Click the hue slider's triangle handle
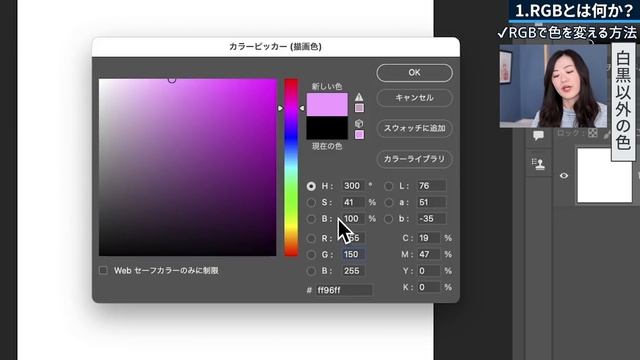 pyautogui.click(x=280, y=108)
